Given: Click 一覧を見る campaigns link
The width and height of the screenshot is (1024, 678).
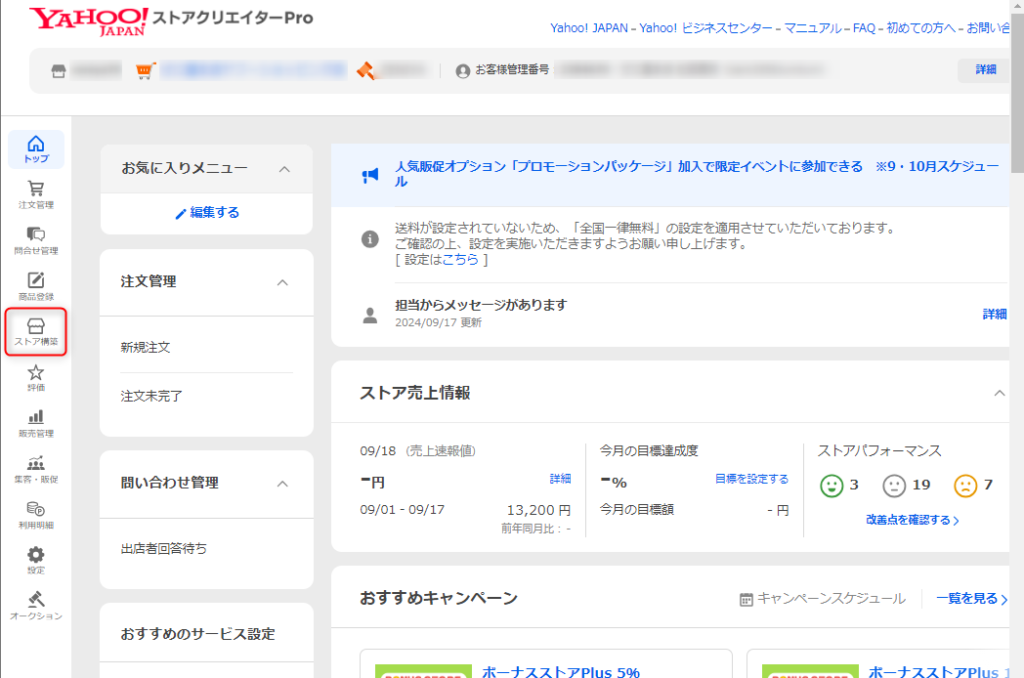Looking at the screenshot, I should click(x=972, y=599).
